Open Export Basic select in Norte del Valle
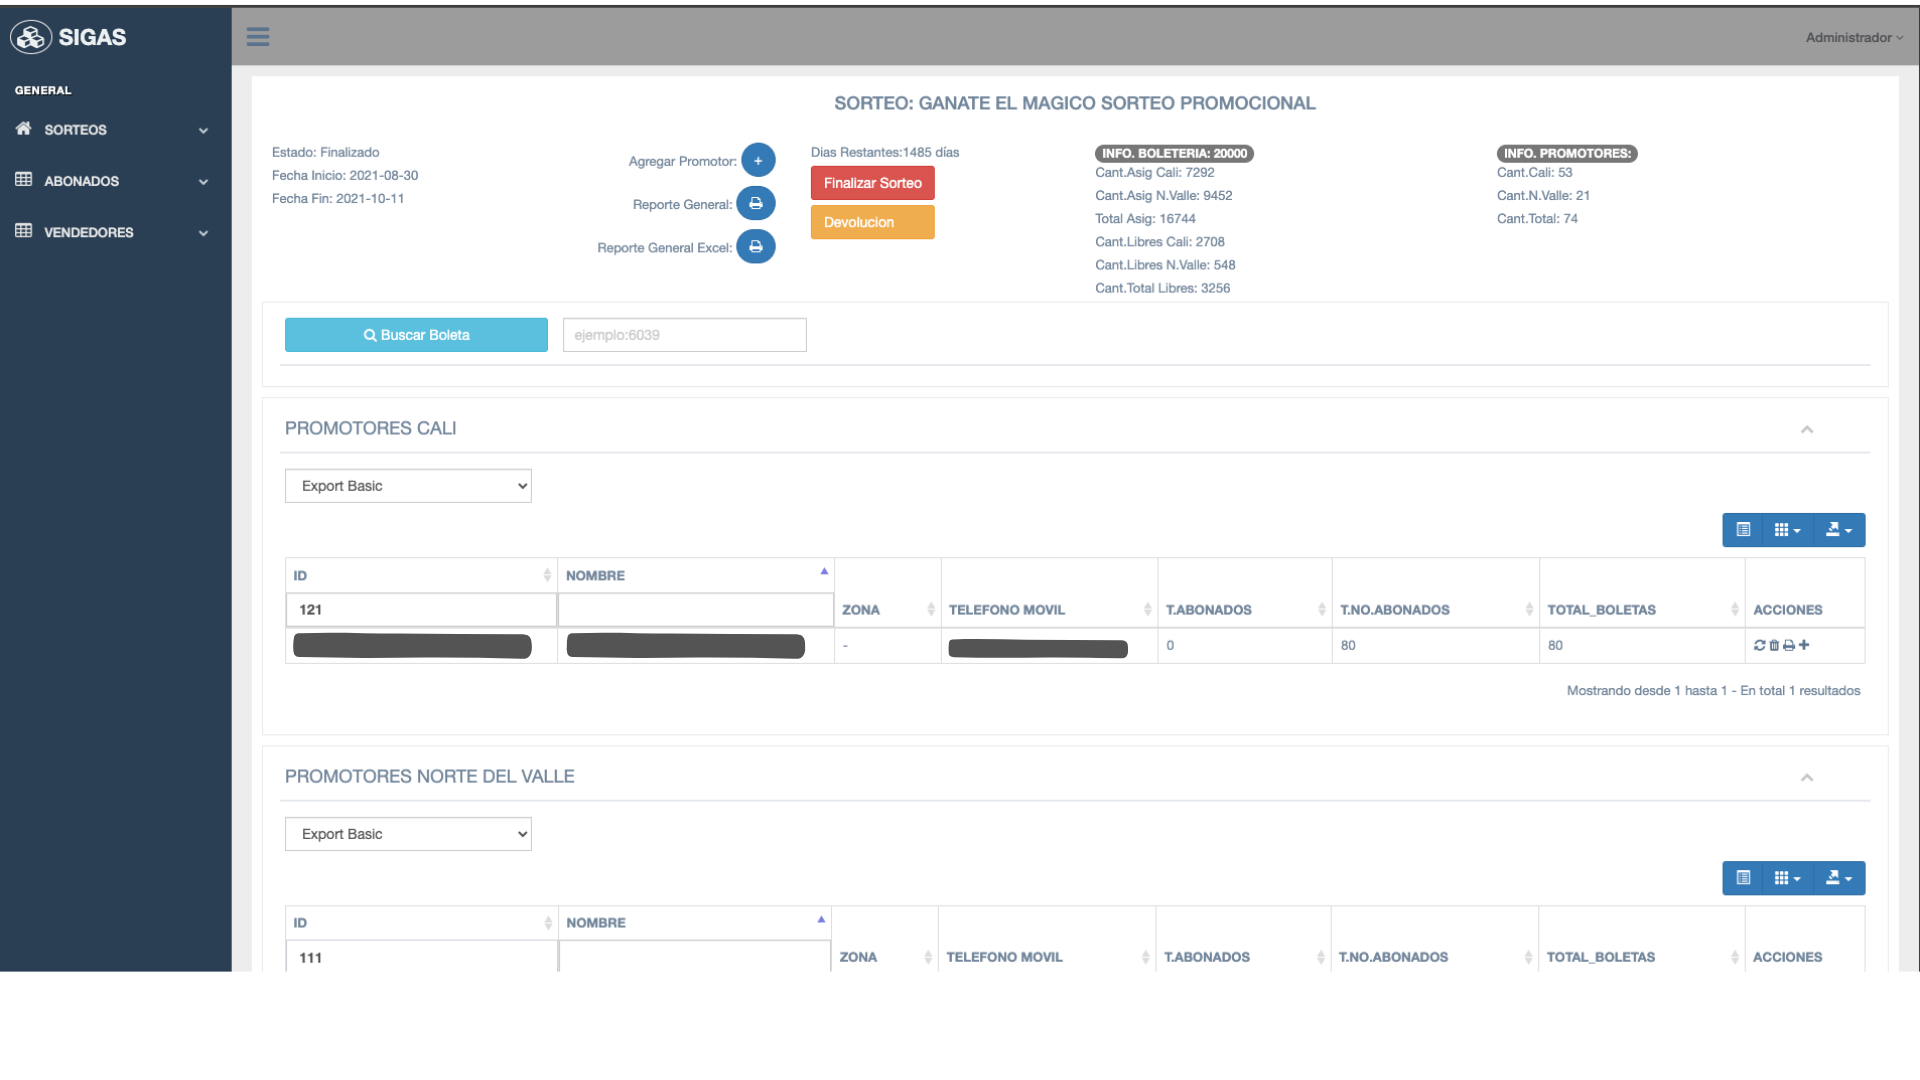Viewport: 1920px width, 1080px height. [x=408, y=834]
